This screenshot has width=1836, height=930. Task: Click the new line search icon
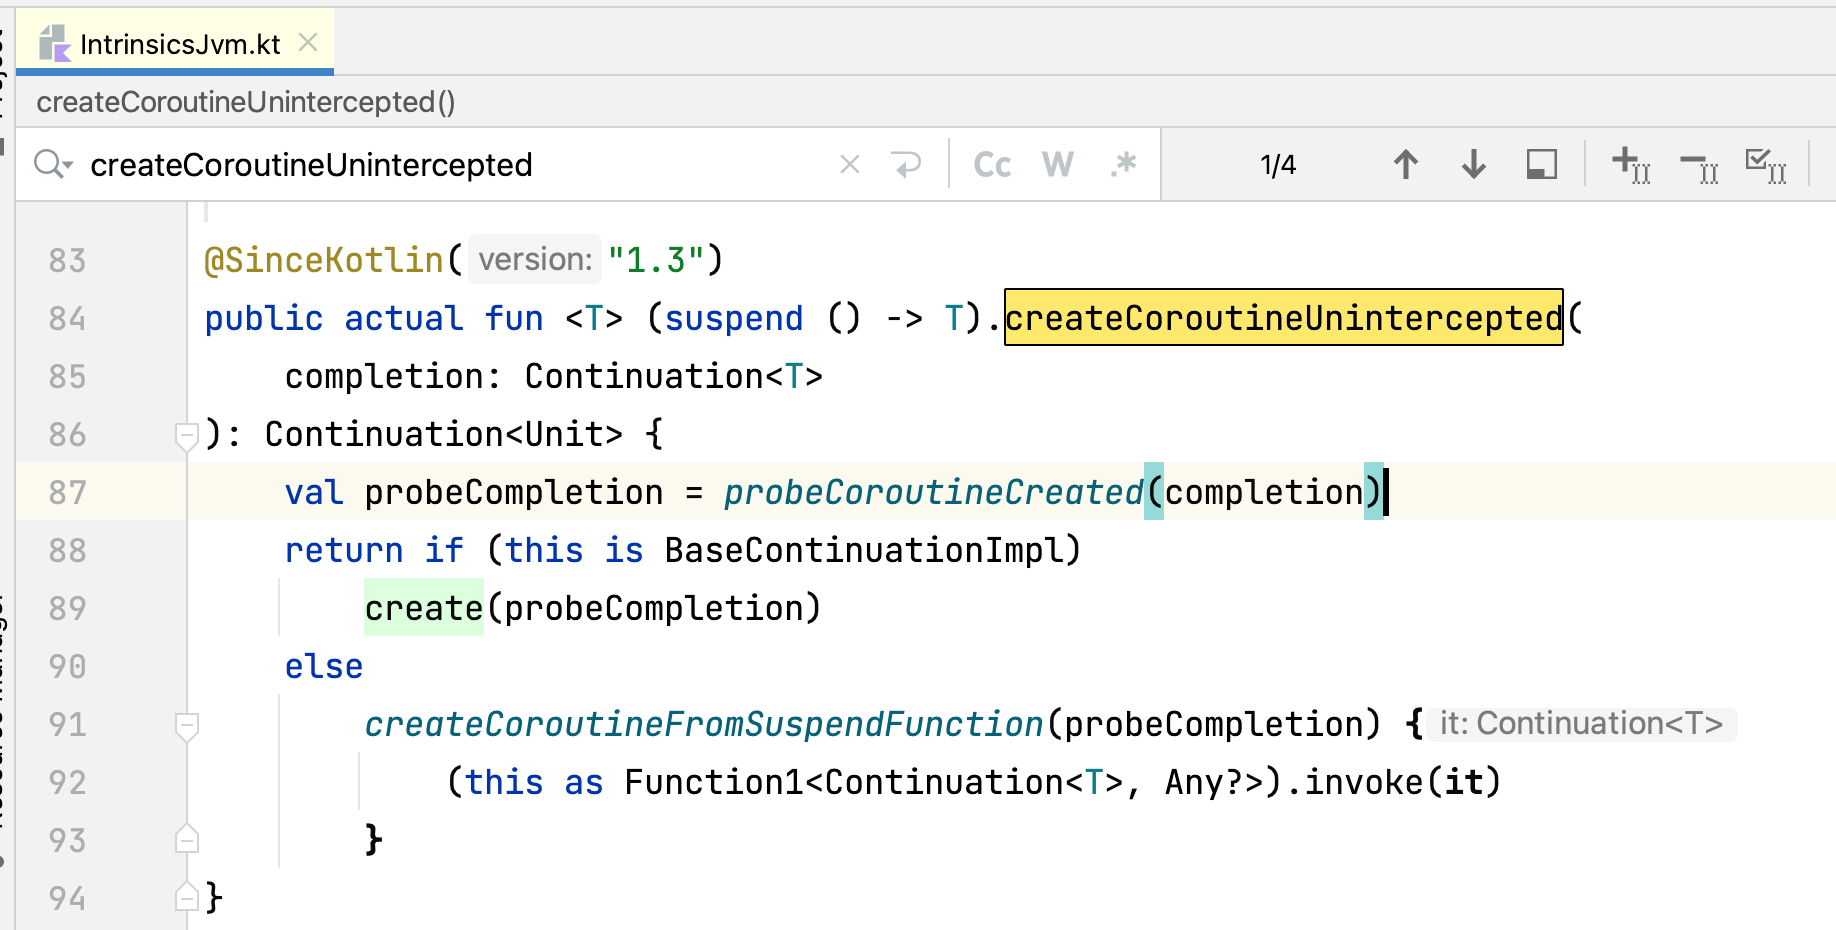pos(906,164)
